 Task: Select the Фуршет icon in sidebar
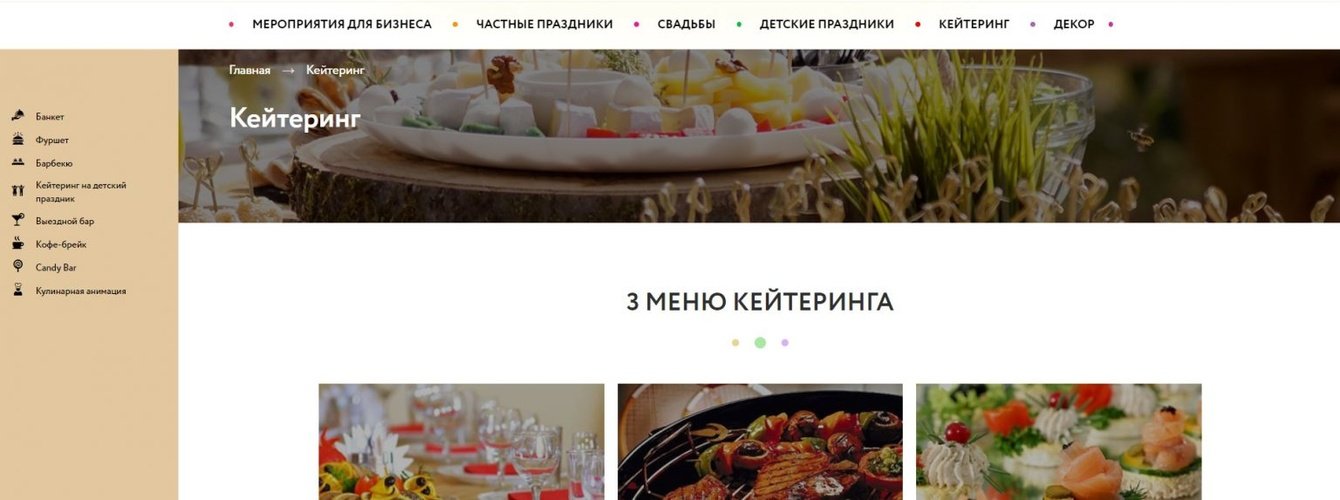[x=18, y=140]
